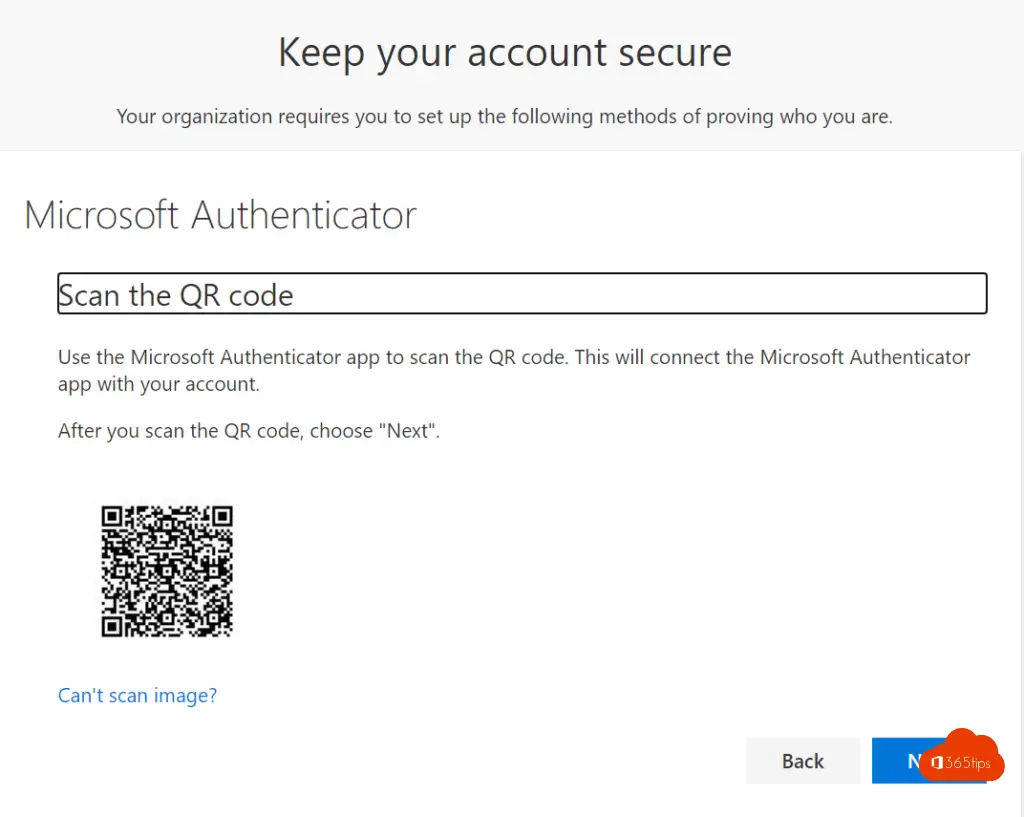Focus the "Scan the QR code" heading box
The image size is (1024, 817).
coord(522,294)
